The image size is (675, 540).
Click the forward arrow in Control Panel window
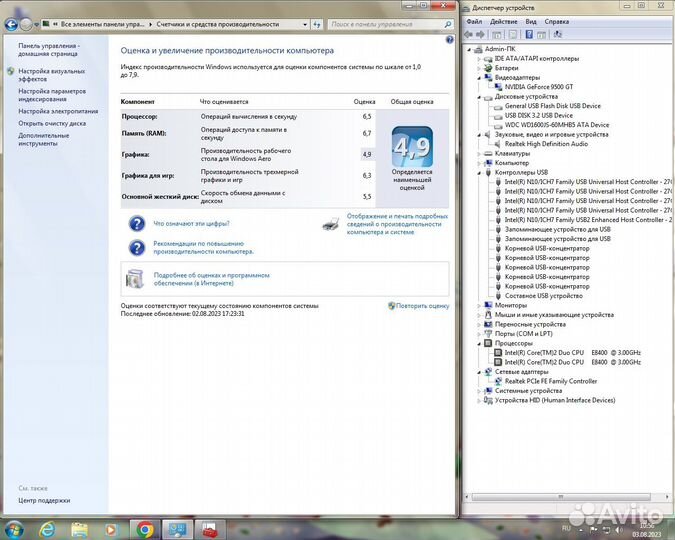(26, 25)
